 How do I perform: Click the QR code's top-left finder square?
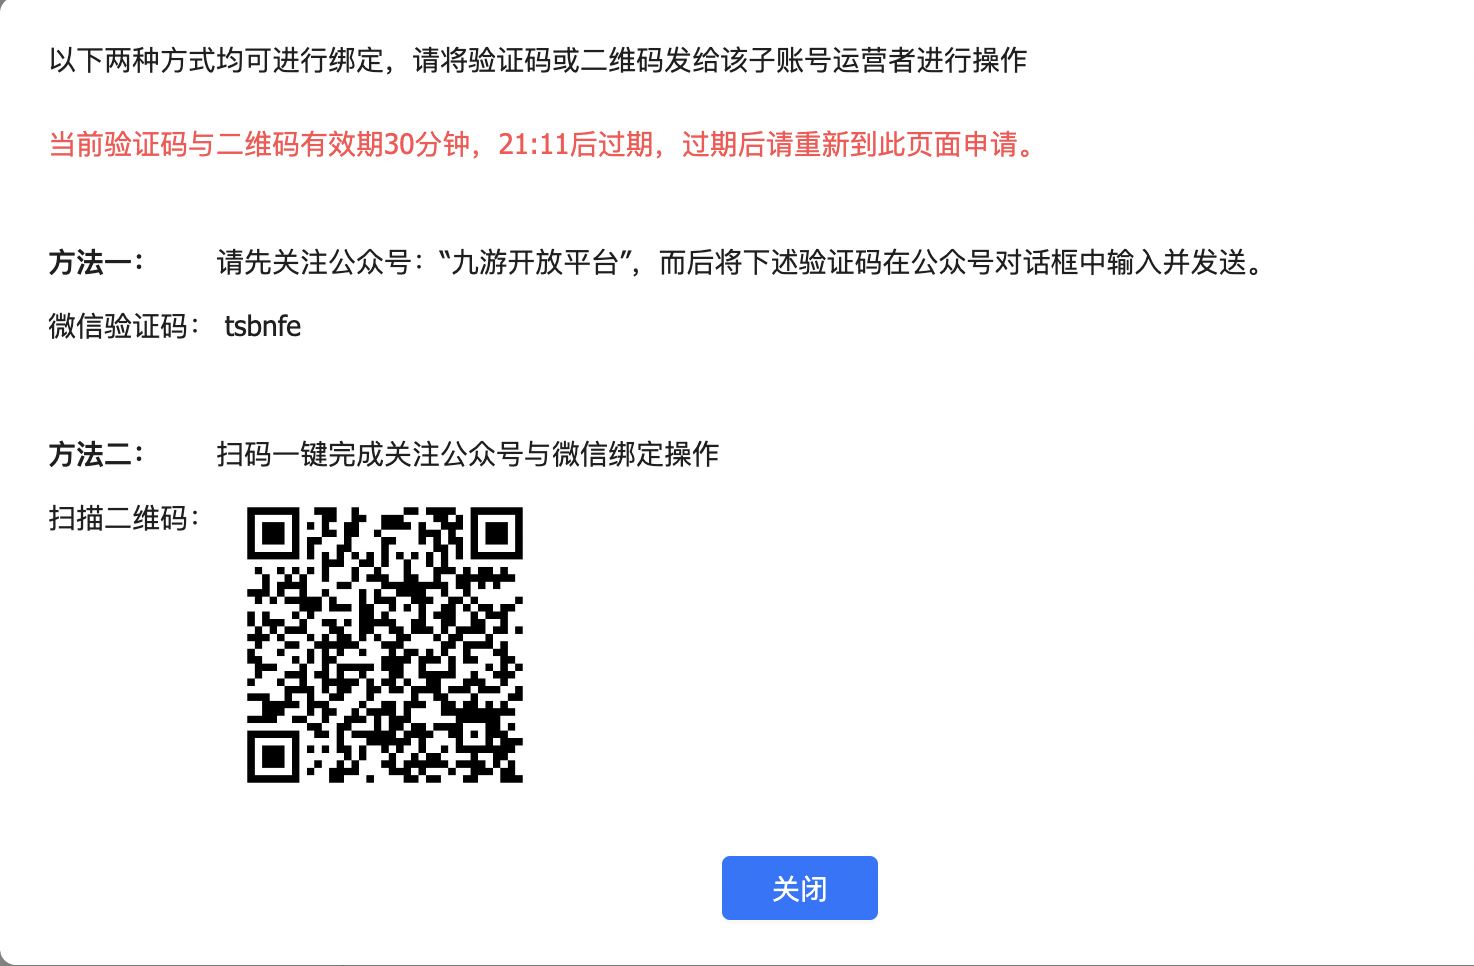(x=274, y=534)
